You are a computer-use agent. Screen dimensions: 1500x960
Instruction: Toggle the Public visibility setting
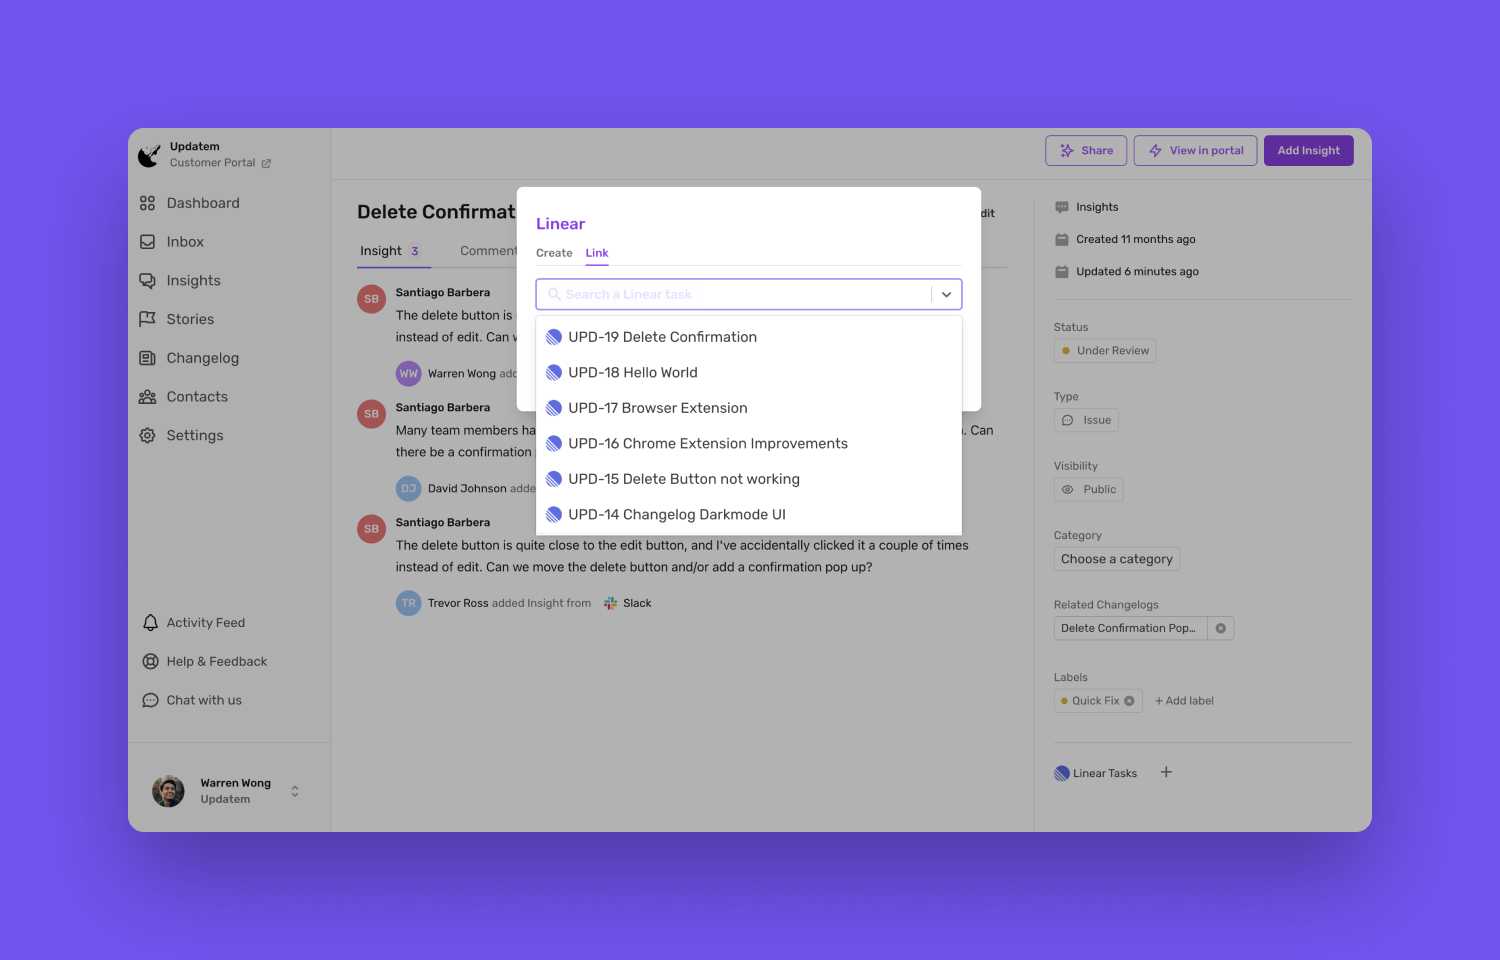[1089, 490]
